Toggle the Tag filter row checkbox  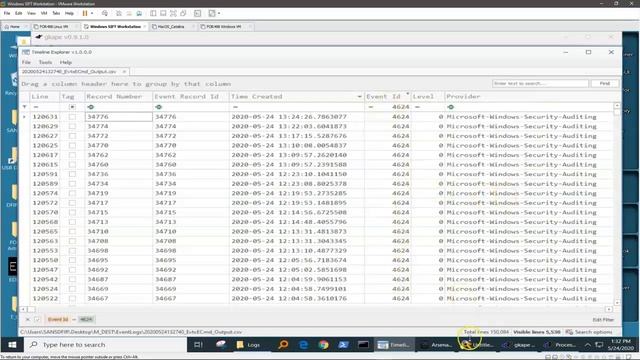(x=72, y=107)
